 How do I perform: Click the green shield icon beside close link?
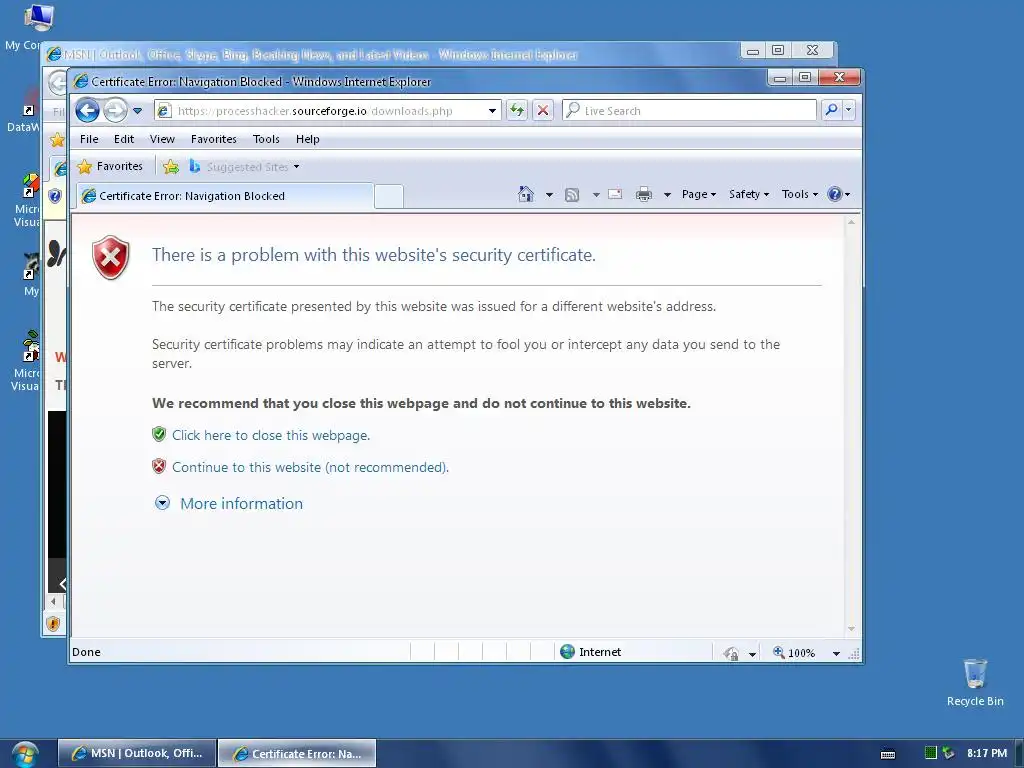click(159, 434)
